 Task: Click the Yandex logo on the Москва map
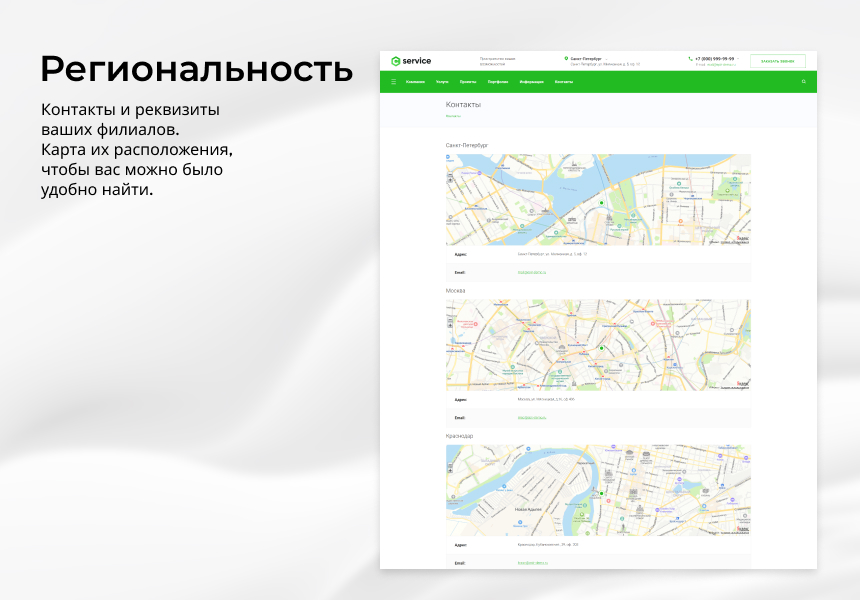click(x=740, y=382)
